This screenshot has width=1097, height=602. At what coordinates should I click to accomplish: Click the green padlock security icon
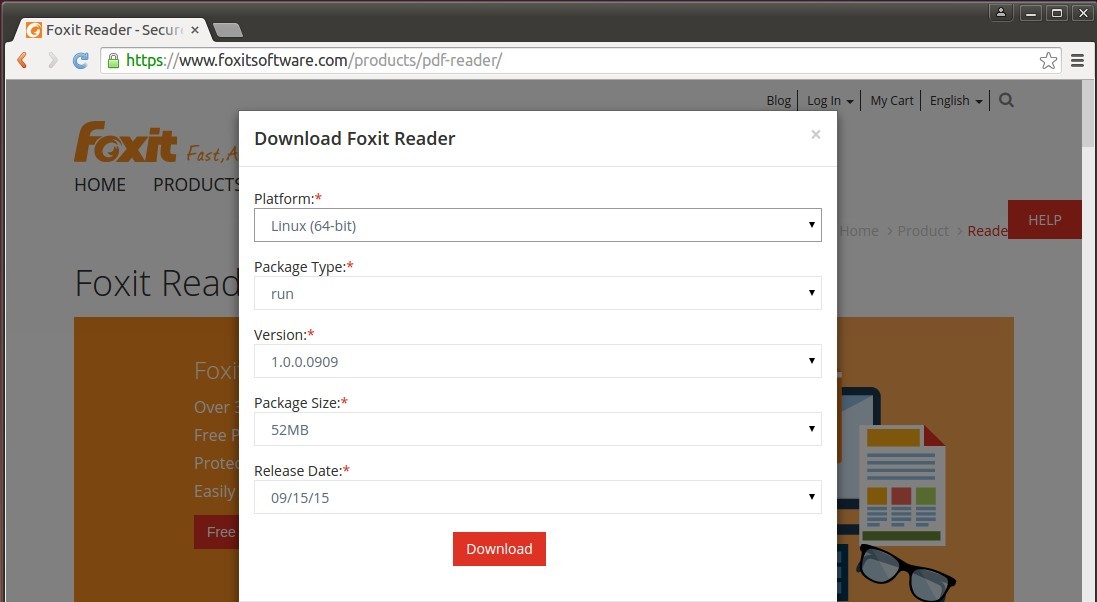[x=113, y=60]
